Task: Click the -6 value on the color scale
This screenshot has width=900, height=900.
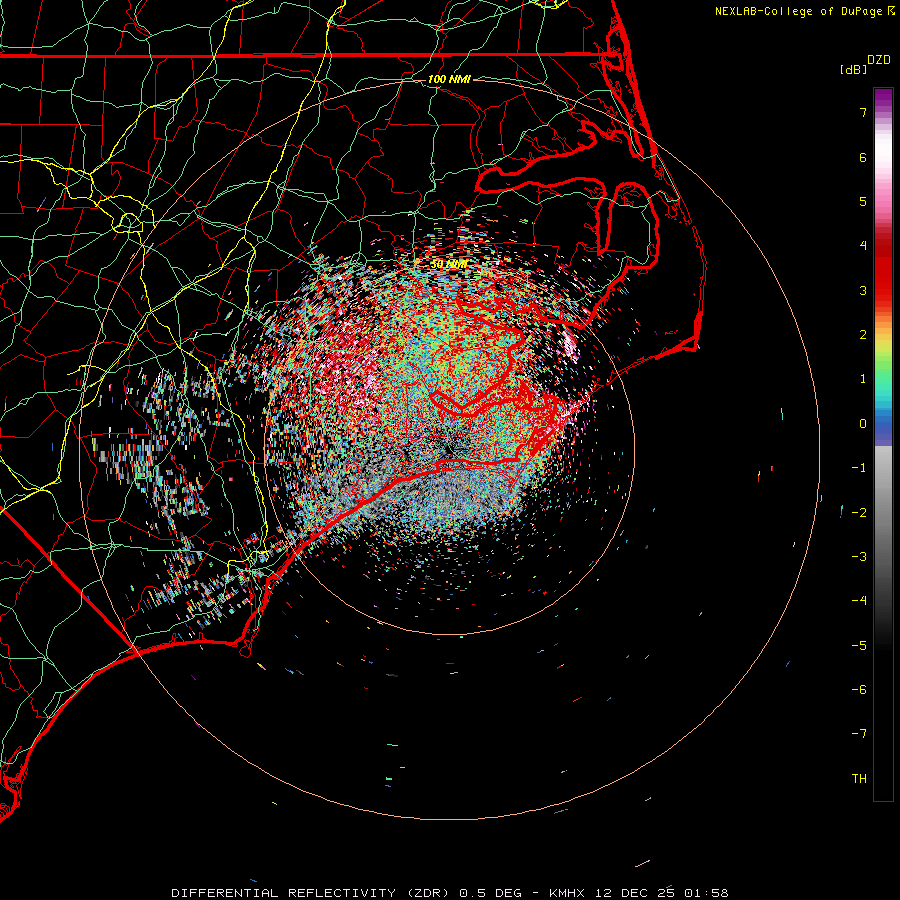Action: (859, 690)
